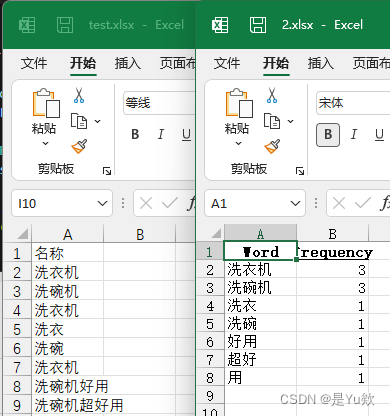Select Format Painter brush in 2.xlsx
This screenshot has width=390, height=416.
272,146
